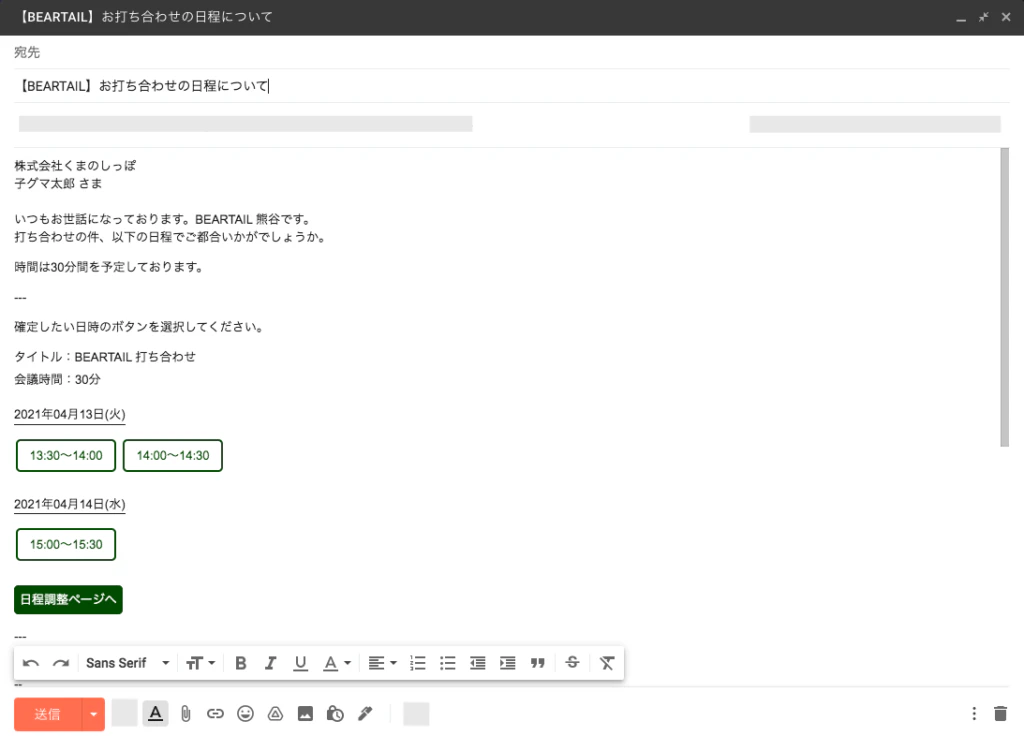The image size is (1024, 736).
Task: Toggle bold formatting
Action: [x=240, y=664]
